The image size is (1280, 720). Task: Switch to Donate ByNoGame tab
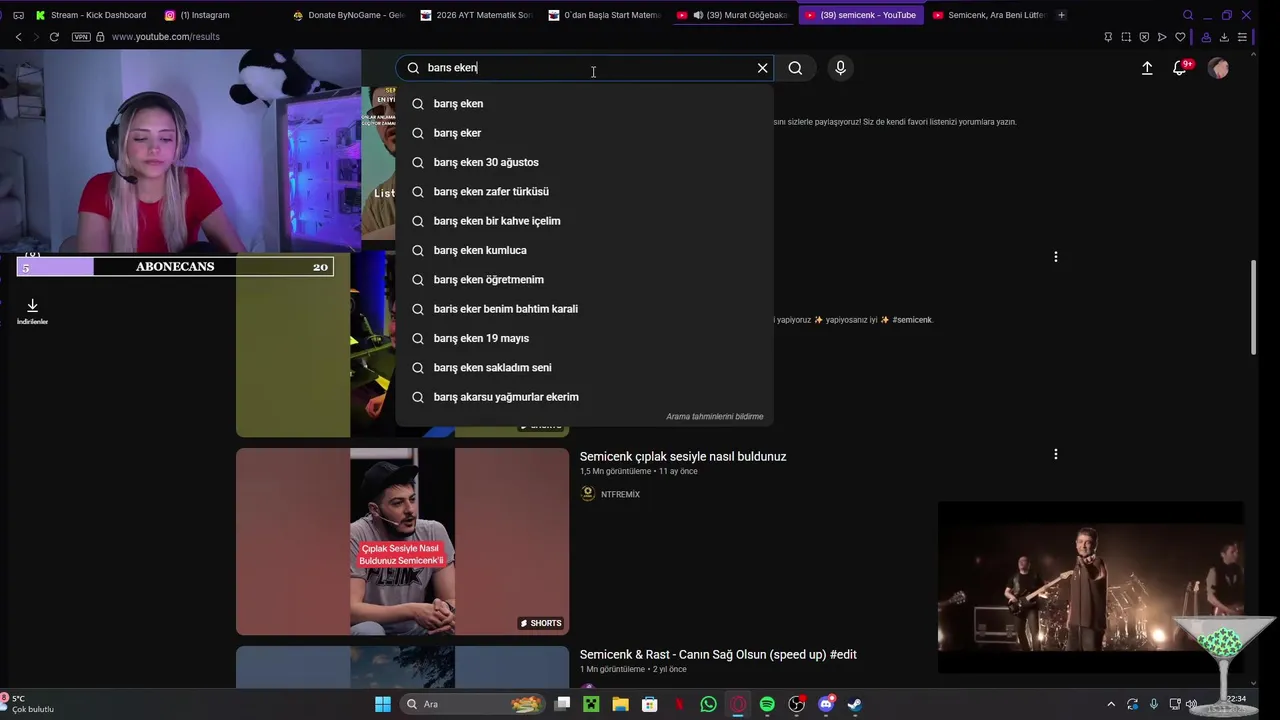[349, 15]
